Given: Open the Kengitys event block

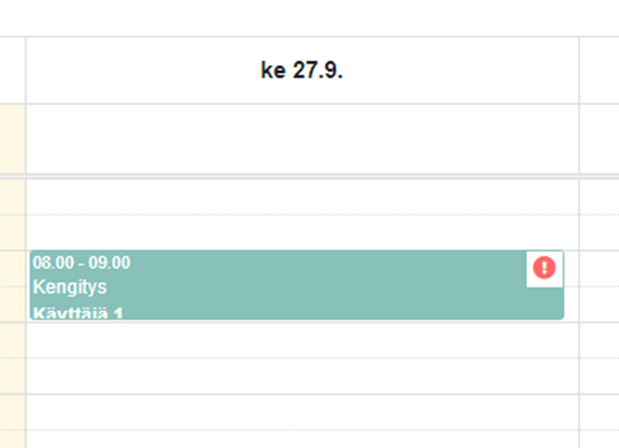Looking at the screenshot, I should click(297, 285).
